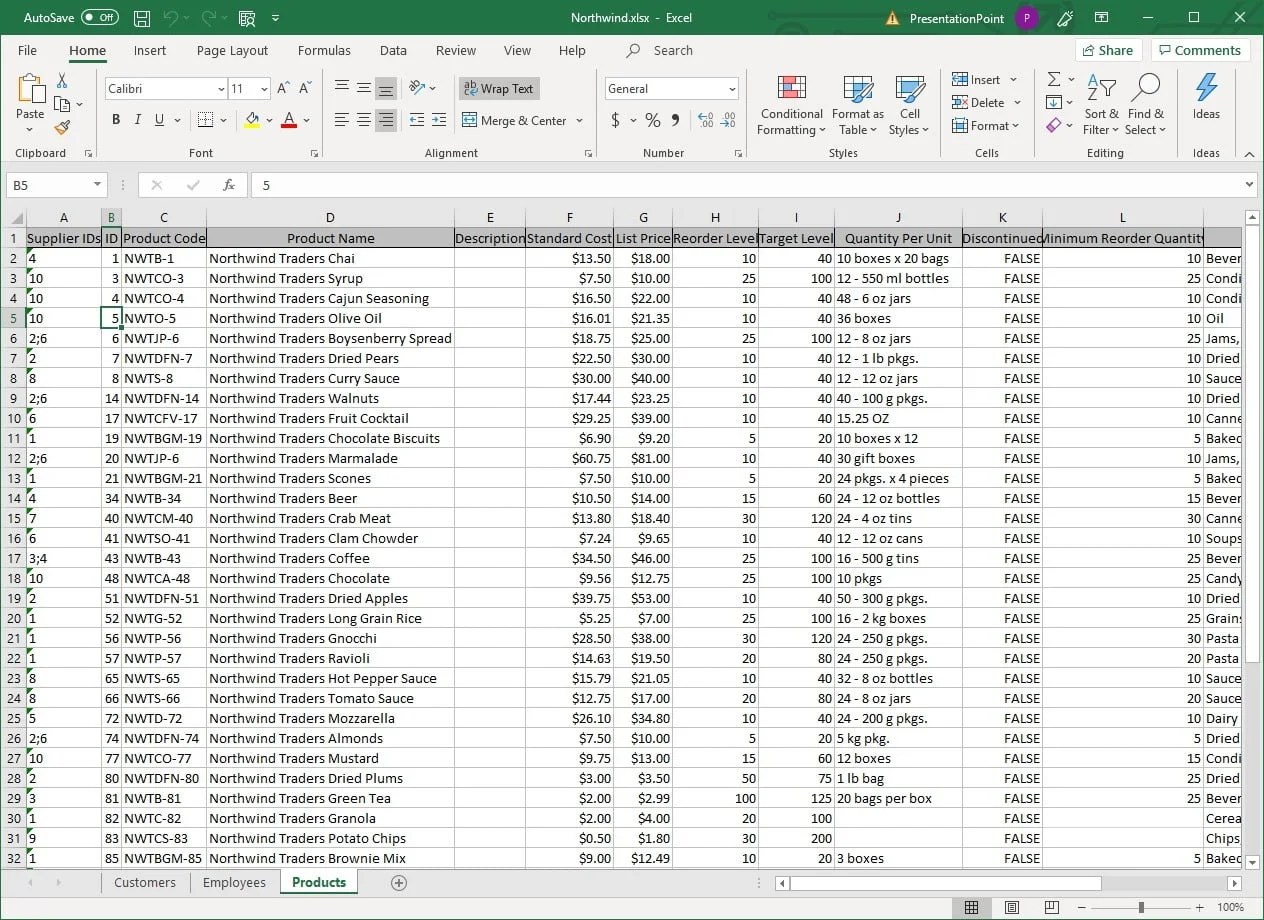Click the Save icon in title bar

142,18
